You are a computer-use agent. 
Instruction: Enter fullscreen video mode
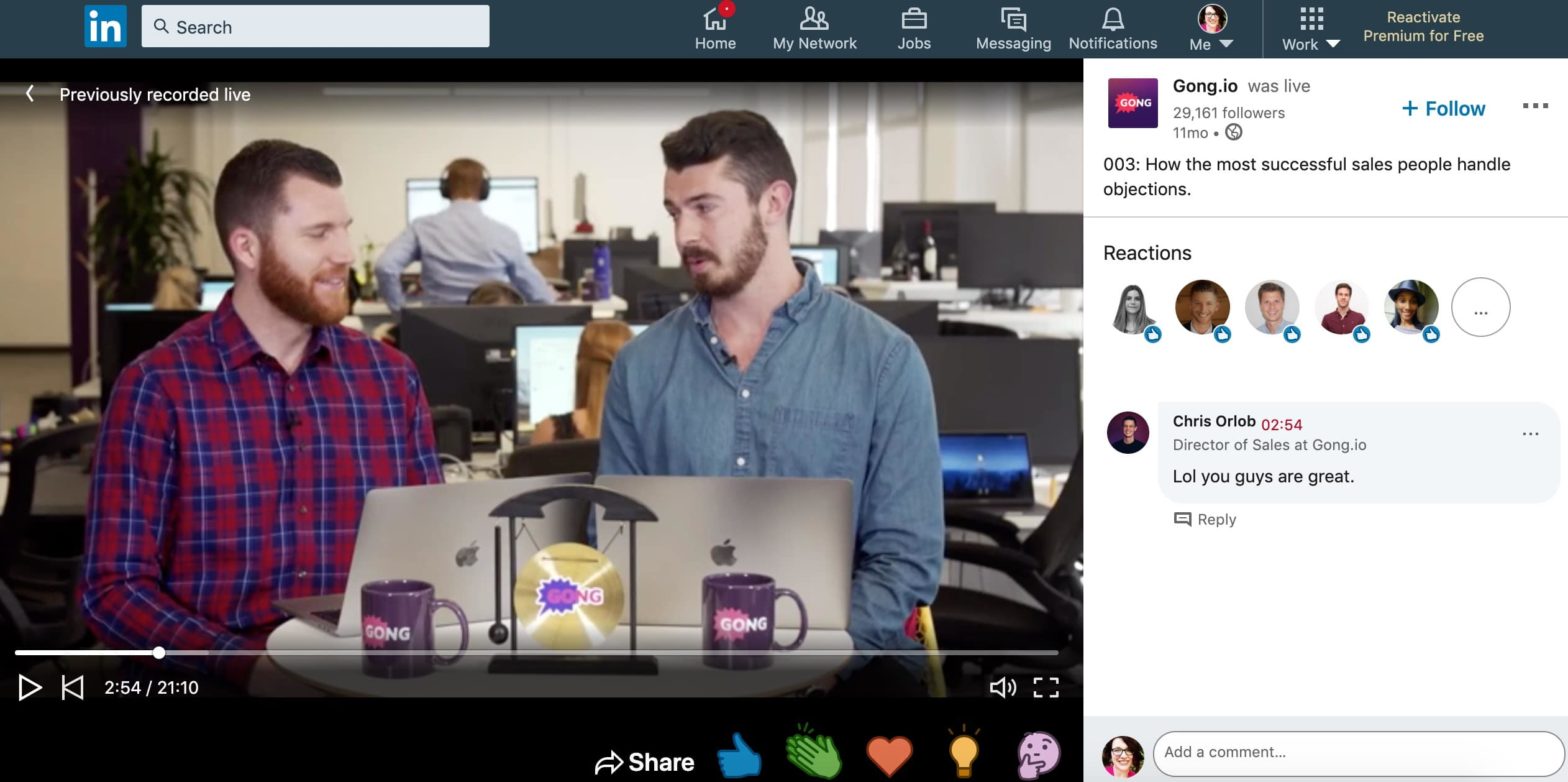(1046, 687)
